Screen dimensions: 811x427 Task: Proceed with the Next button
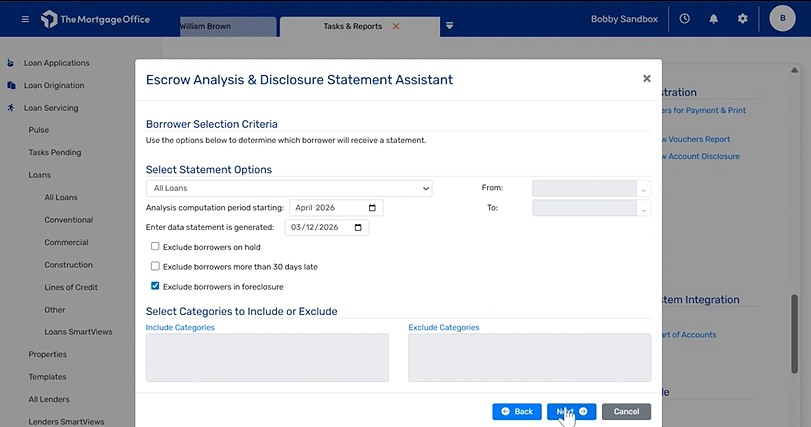(572, 411)
